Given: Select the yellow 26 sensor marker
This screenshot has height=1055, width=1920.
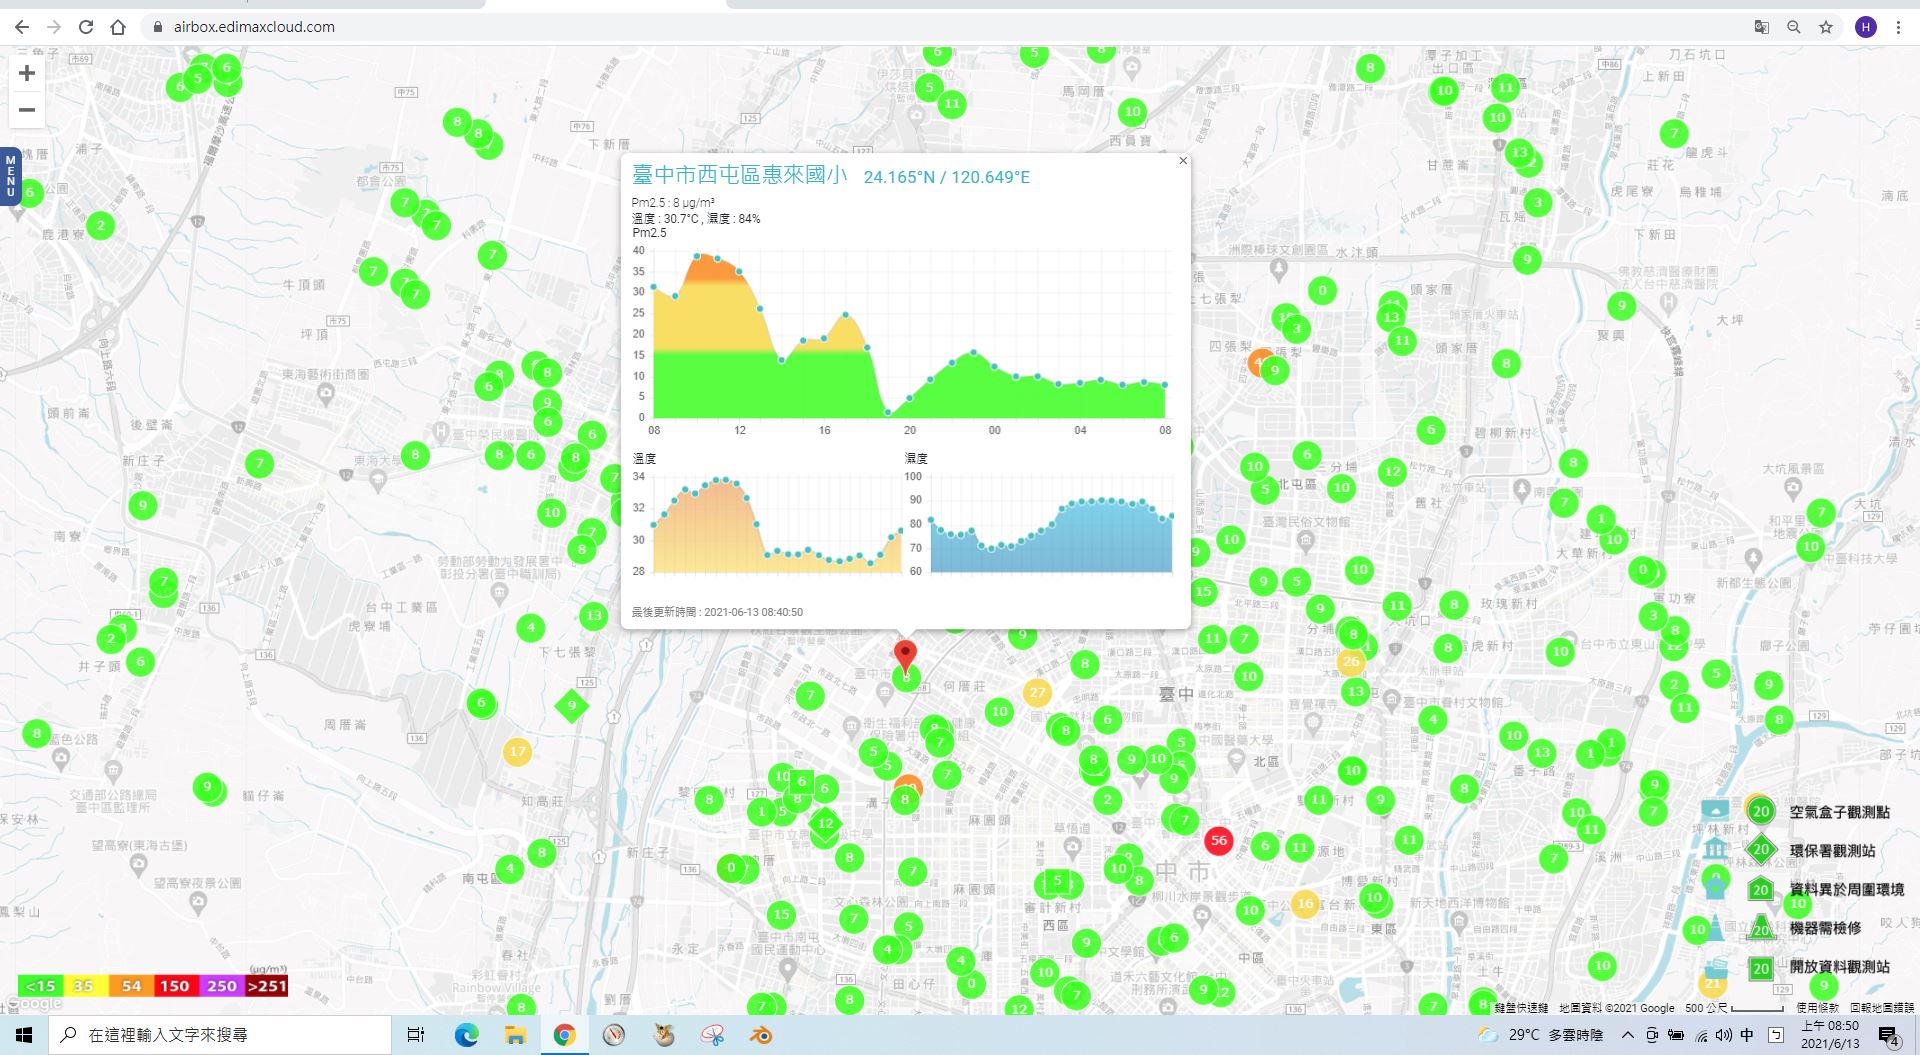Looking at the screenshot, I should point(1351,662).
